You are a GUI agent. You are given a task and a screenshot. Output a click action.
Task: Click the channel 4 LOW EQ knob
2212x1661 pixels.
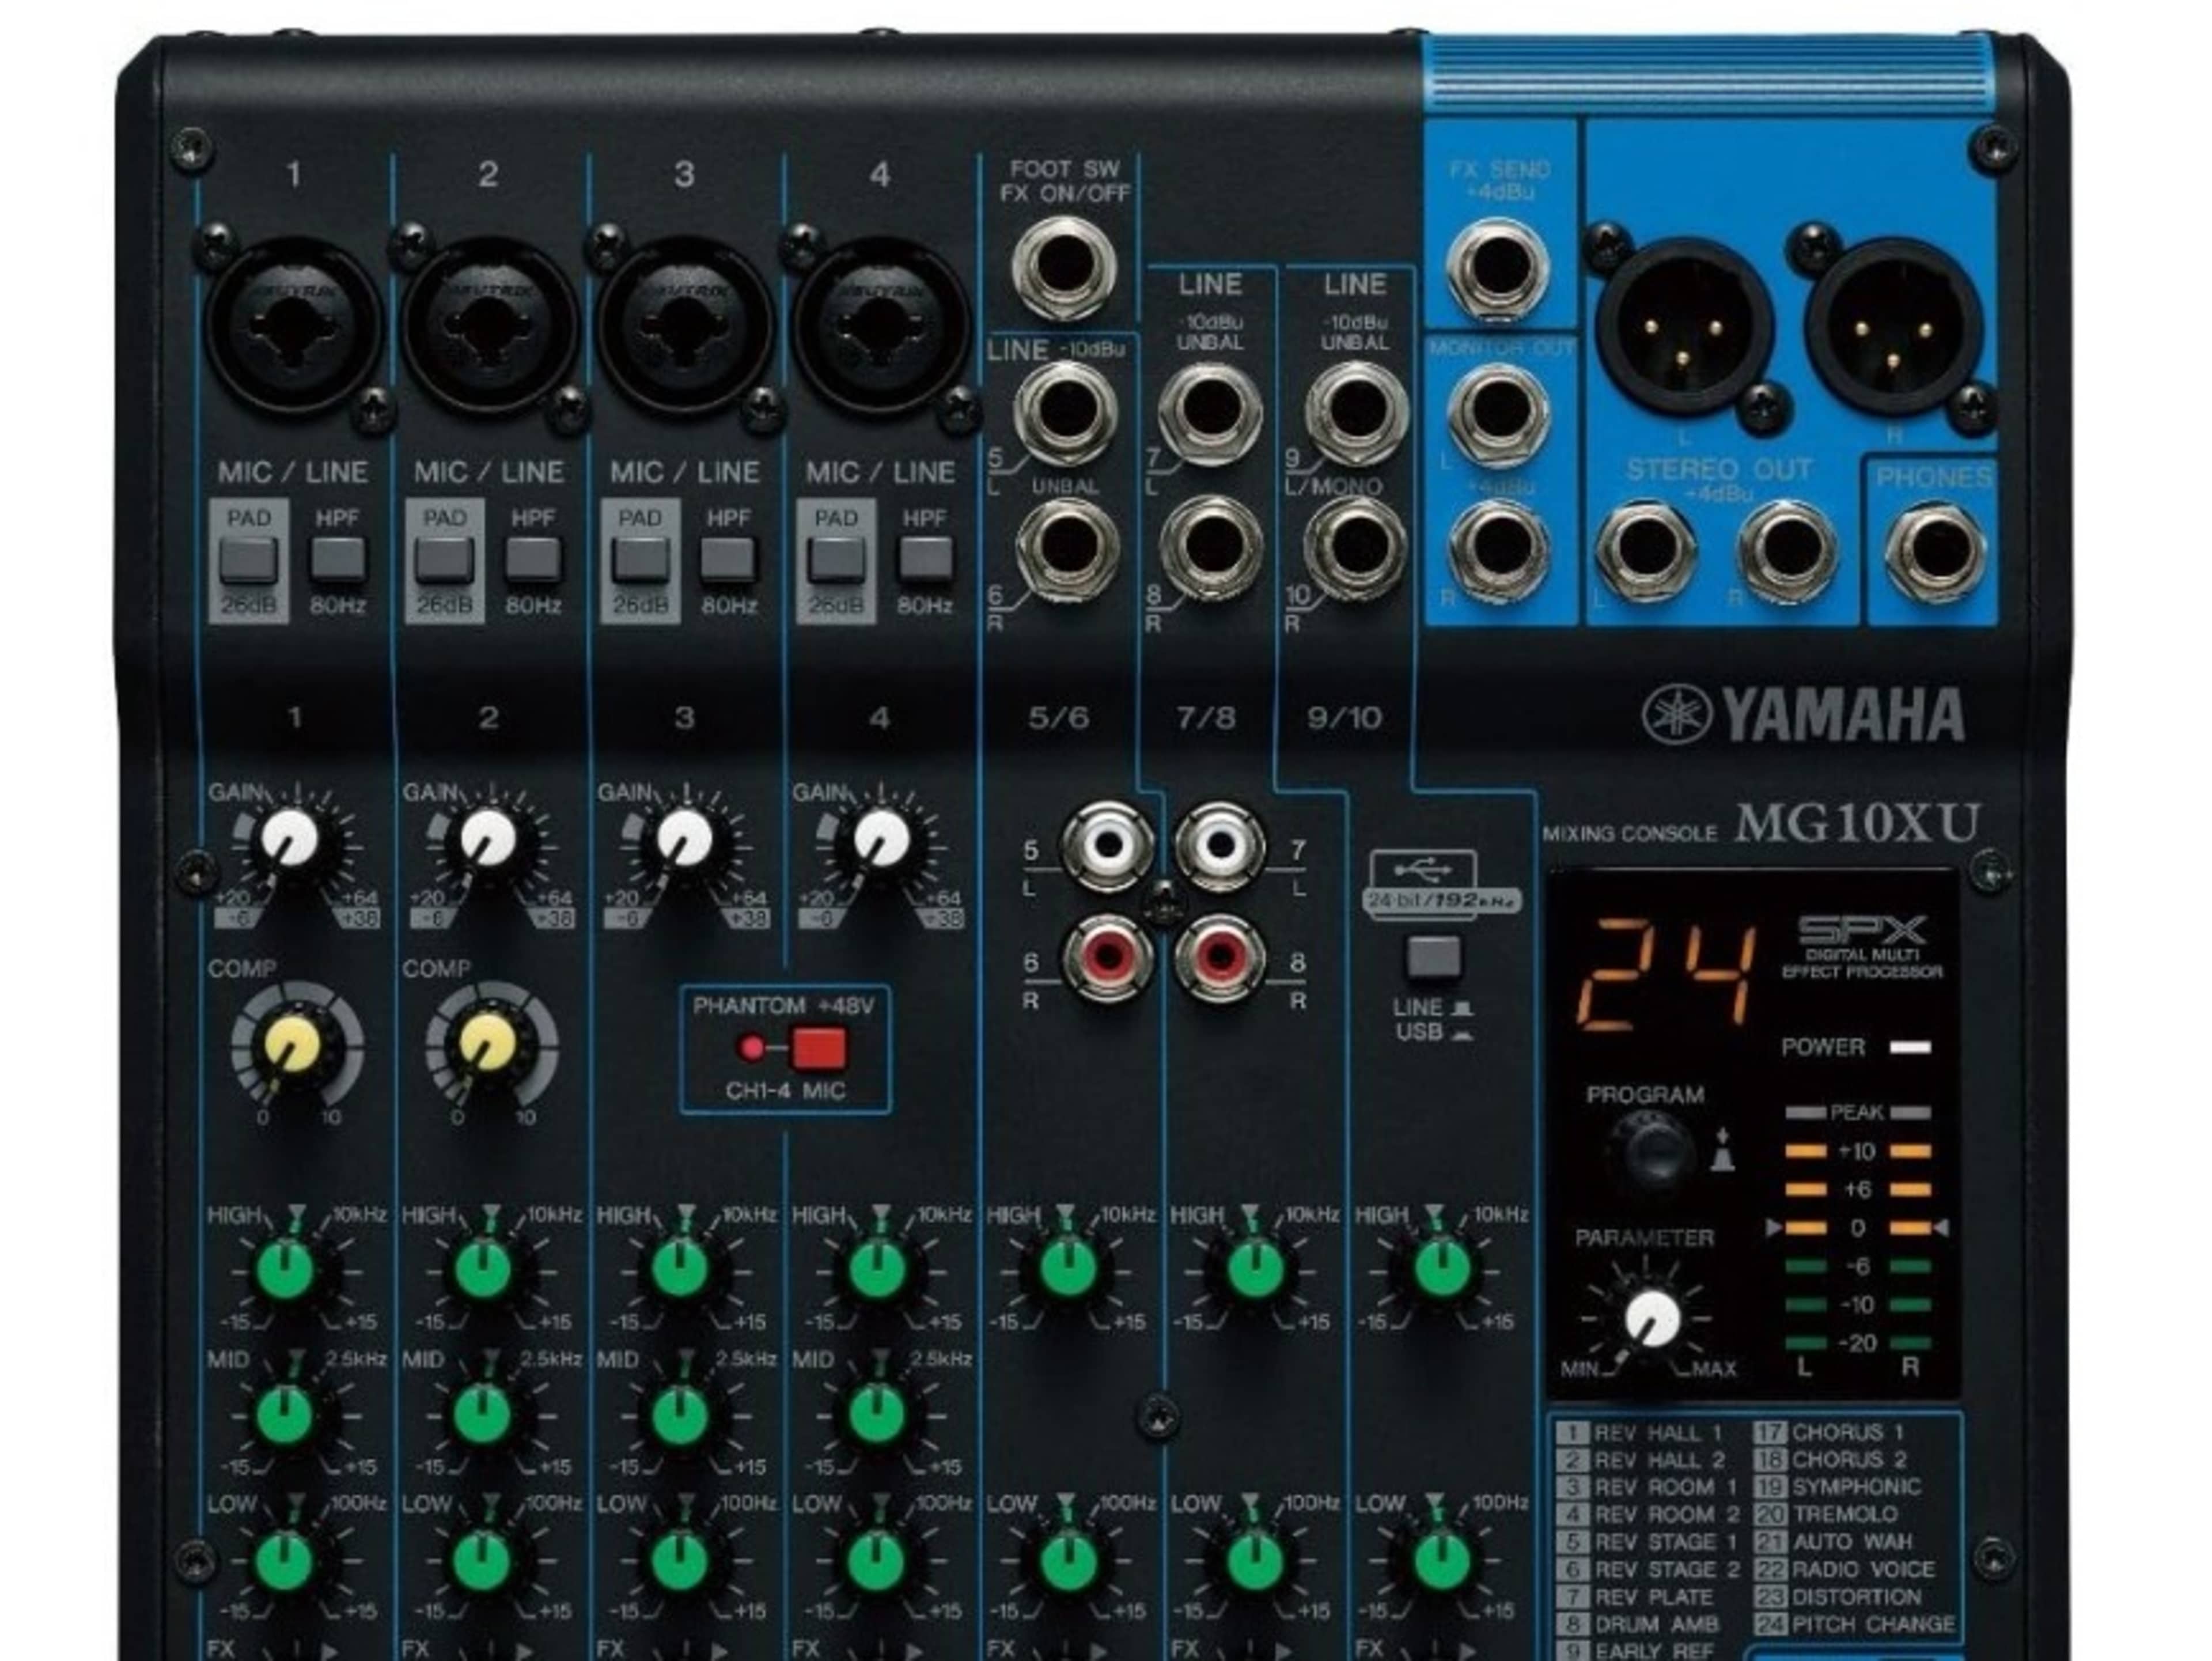(x=877, y=1560)
